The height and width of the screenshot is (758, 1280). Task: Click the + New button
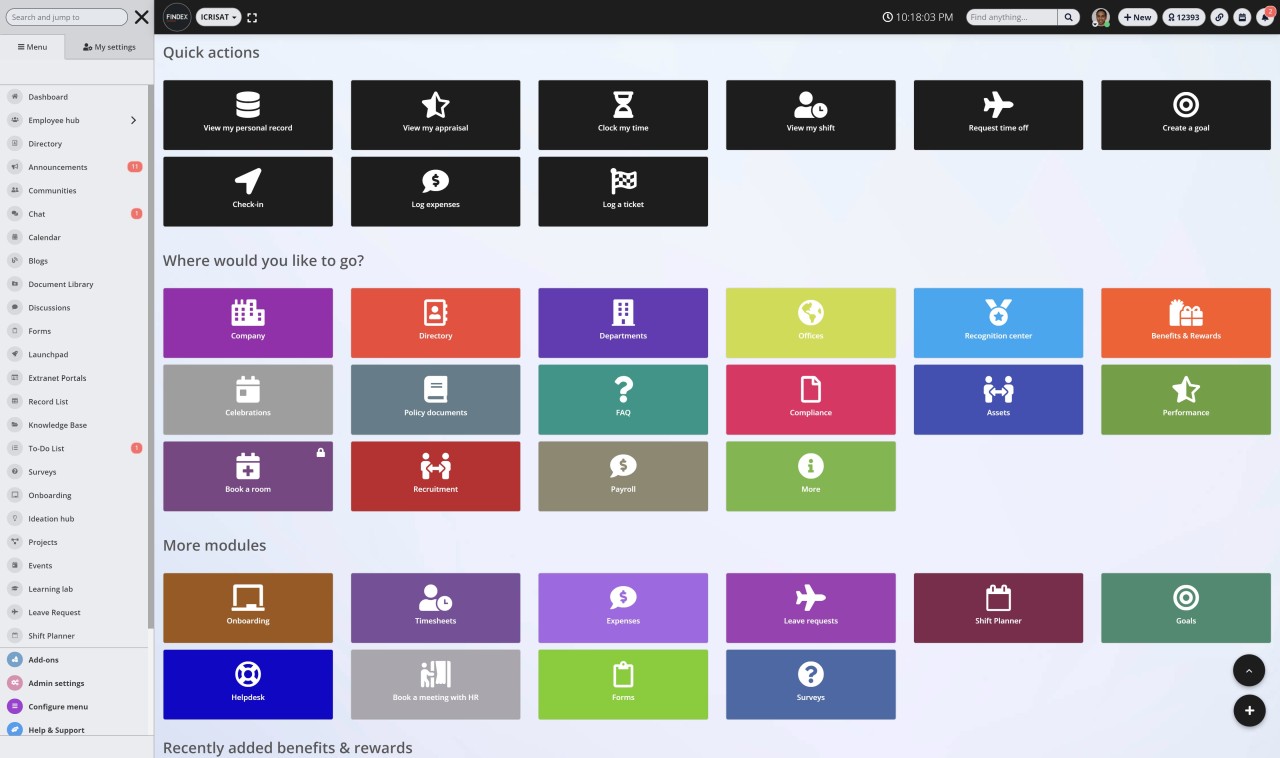point(1137,17)
